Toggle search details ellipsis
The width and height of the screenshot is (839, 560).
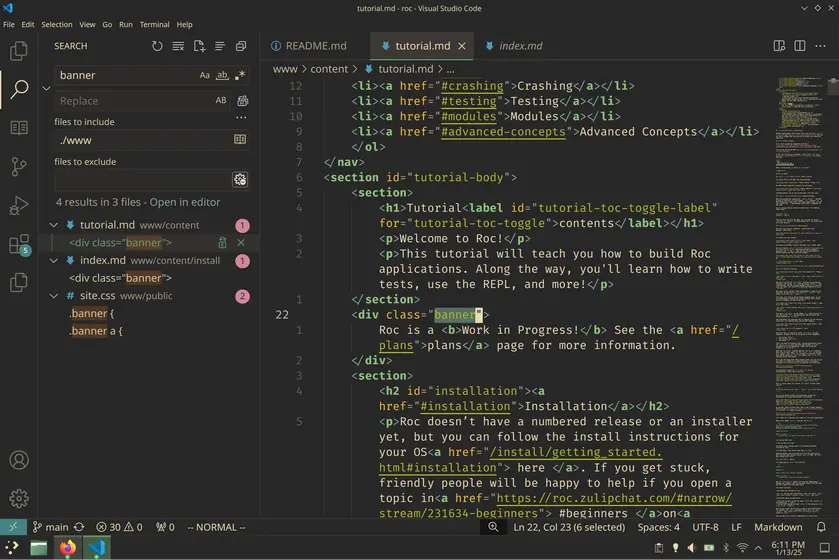pyautogui.click(x=241, y=117)
